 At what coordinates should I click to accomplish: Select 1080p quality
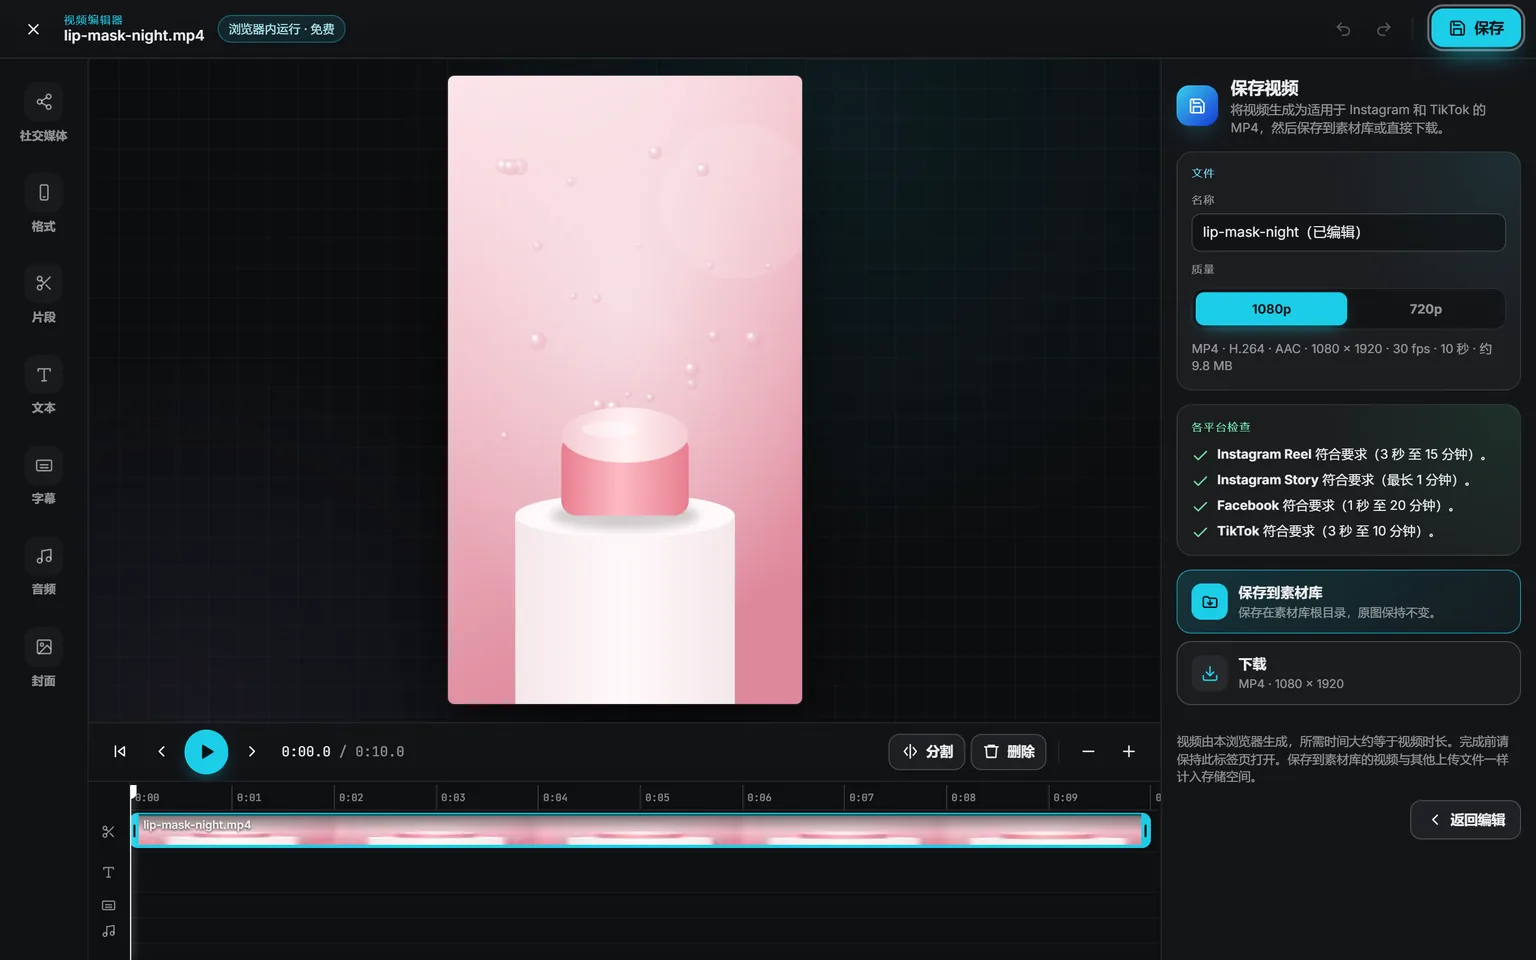1271,309
